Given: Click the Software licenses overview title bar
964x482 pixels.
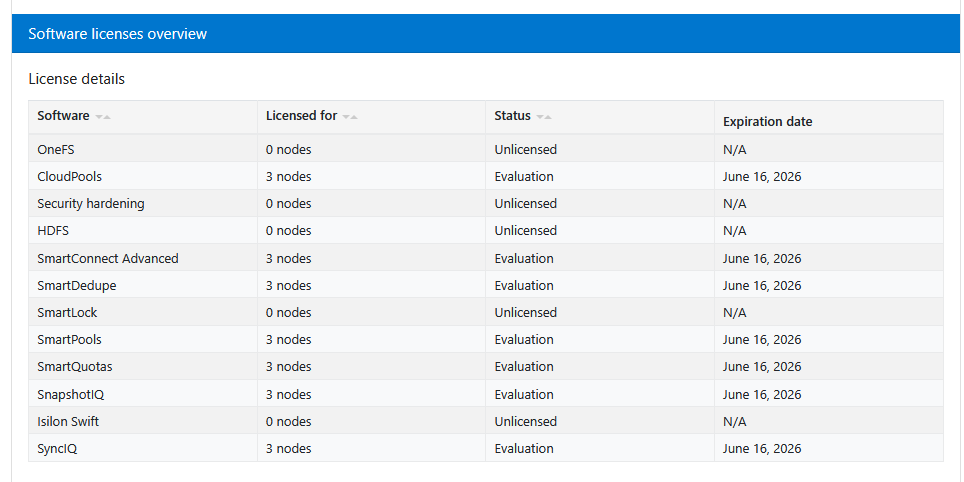Looking at the screenshot, I should pyautogui.click(x=486, y=34).
